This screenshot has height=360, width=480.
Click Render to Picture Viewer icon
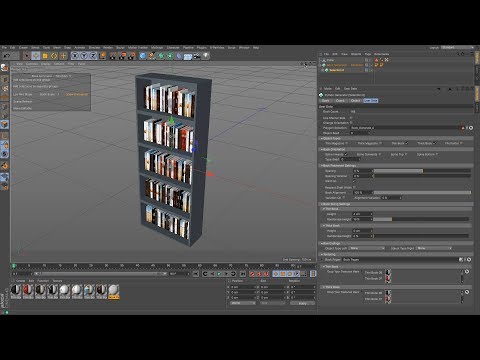[x=123, y=56]
